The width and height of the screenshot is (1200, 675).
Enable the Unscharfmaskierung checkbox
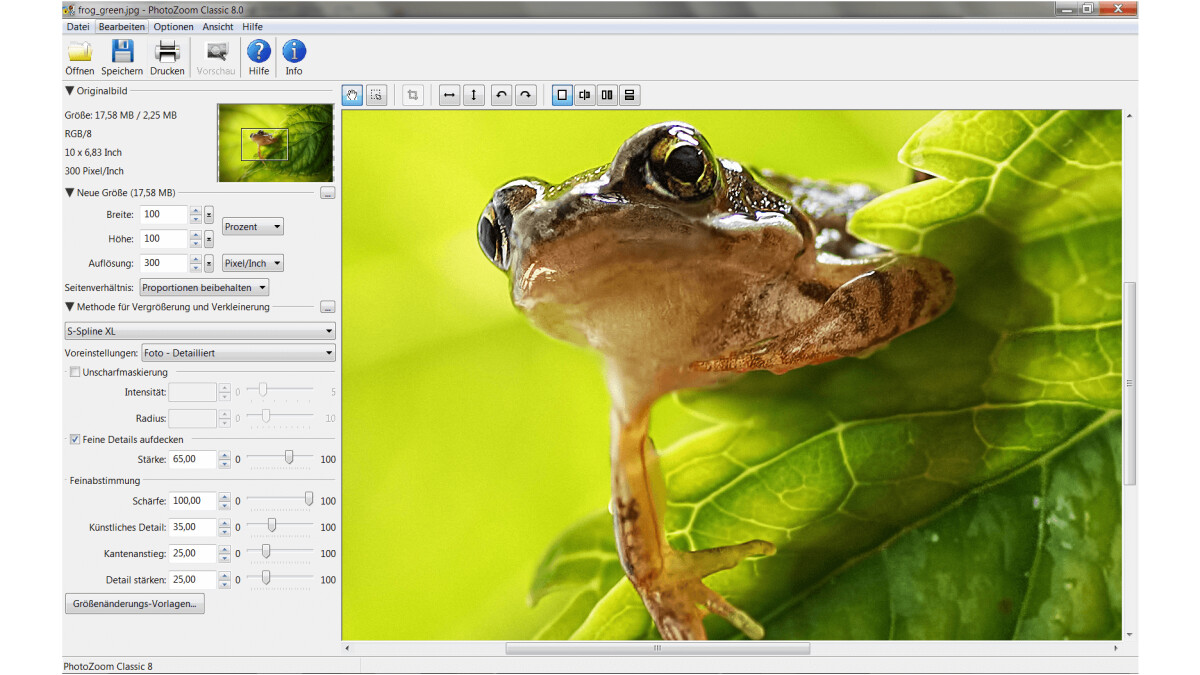75,372
